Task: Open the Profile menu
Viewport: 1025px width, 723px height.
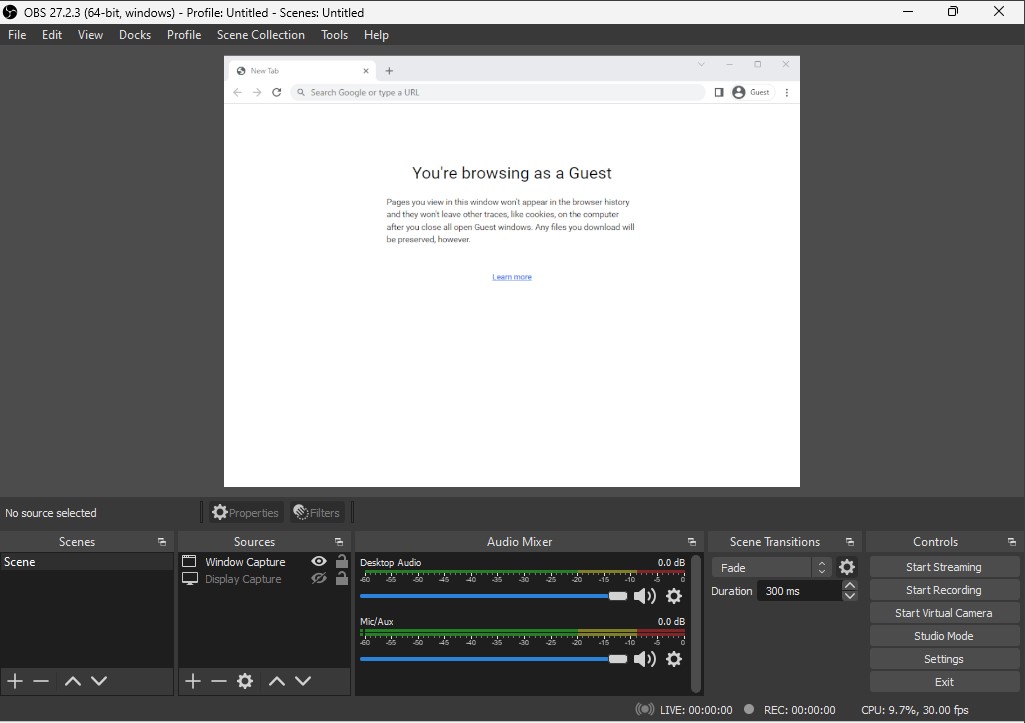Action: click(x=184, y=35)
